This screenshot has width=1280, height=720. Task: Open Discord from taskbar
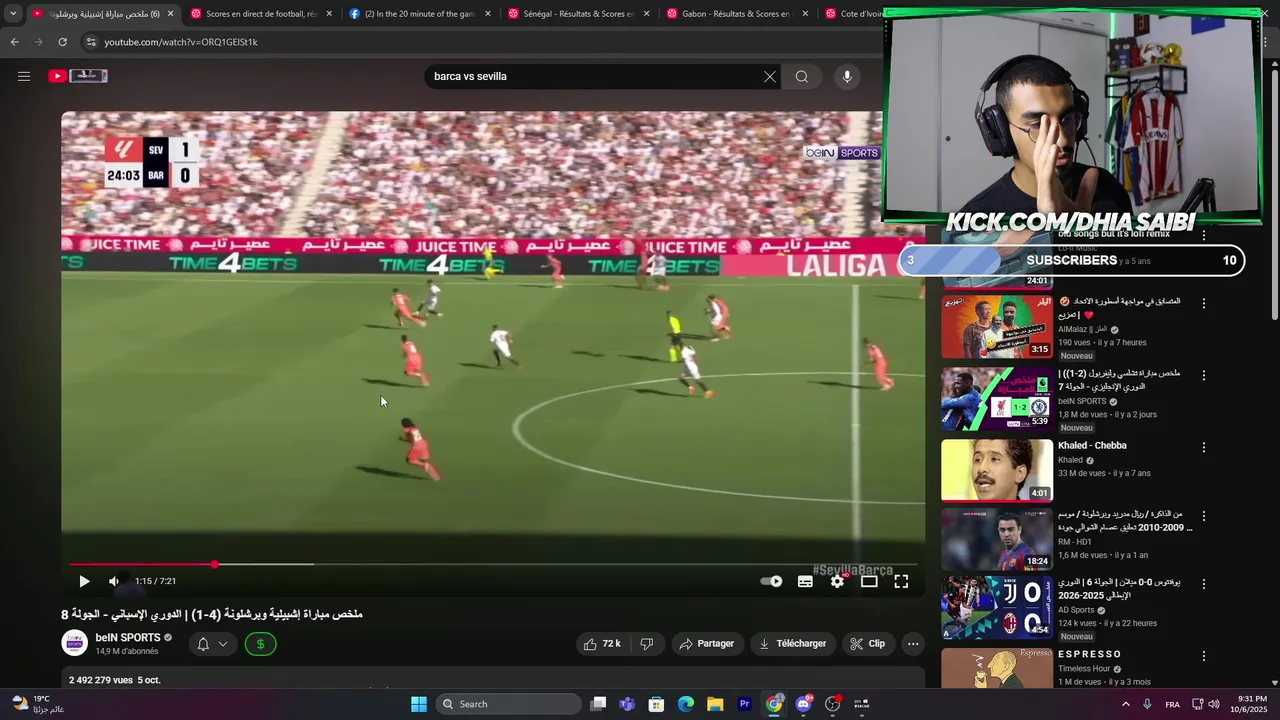click(803, 704)
